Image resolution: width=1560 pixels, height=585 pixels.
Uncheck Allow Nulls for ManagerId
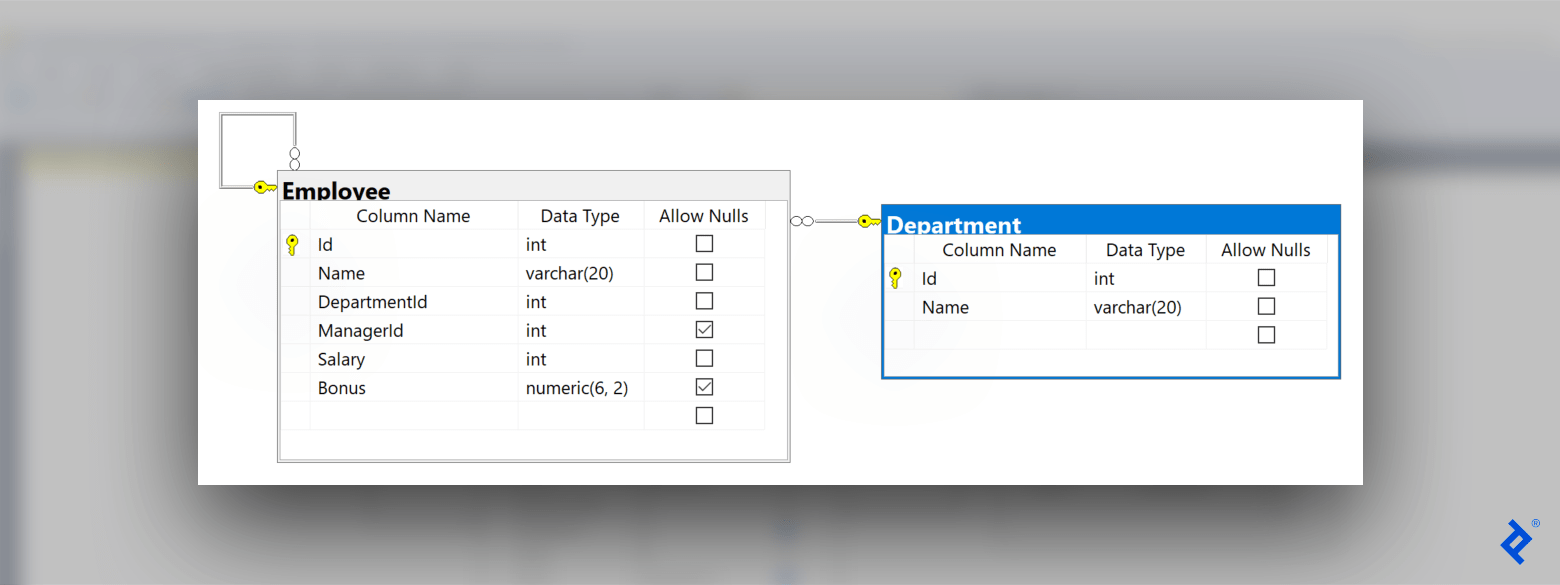[x=704, y=329]
